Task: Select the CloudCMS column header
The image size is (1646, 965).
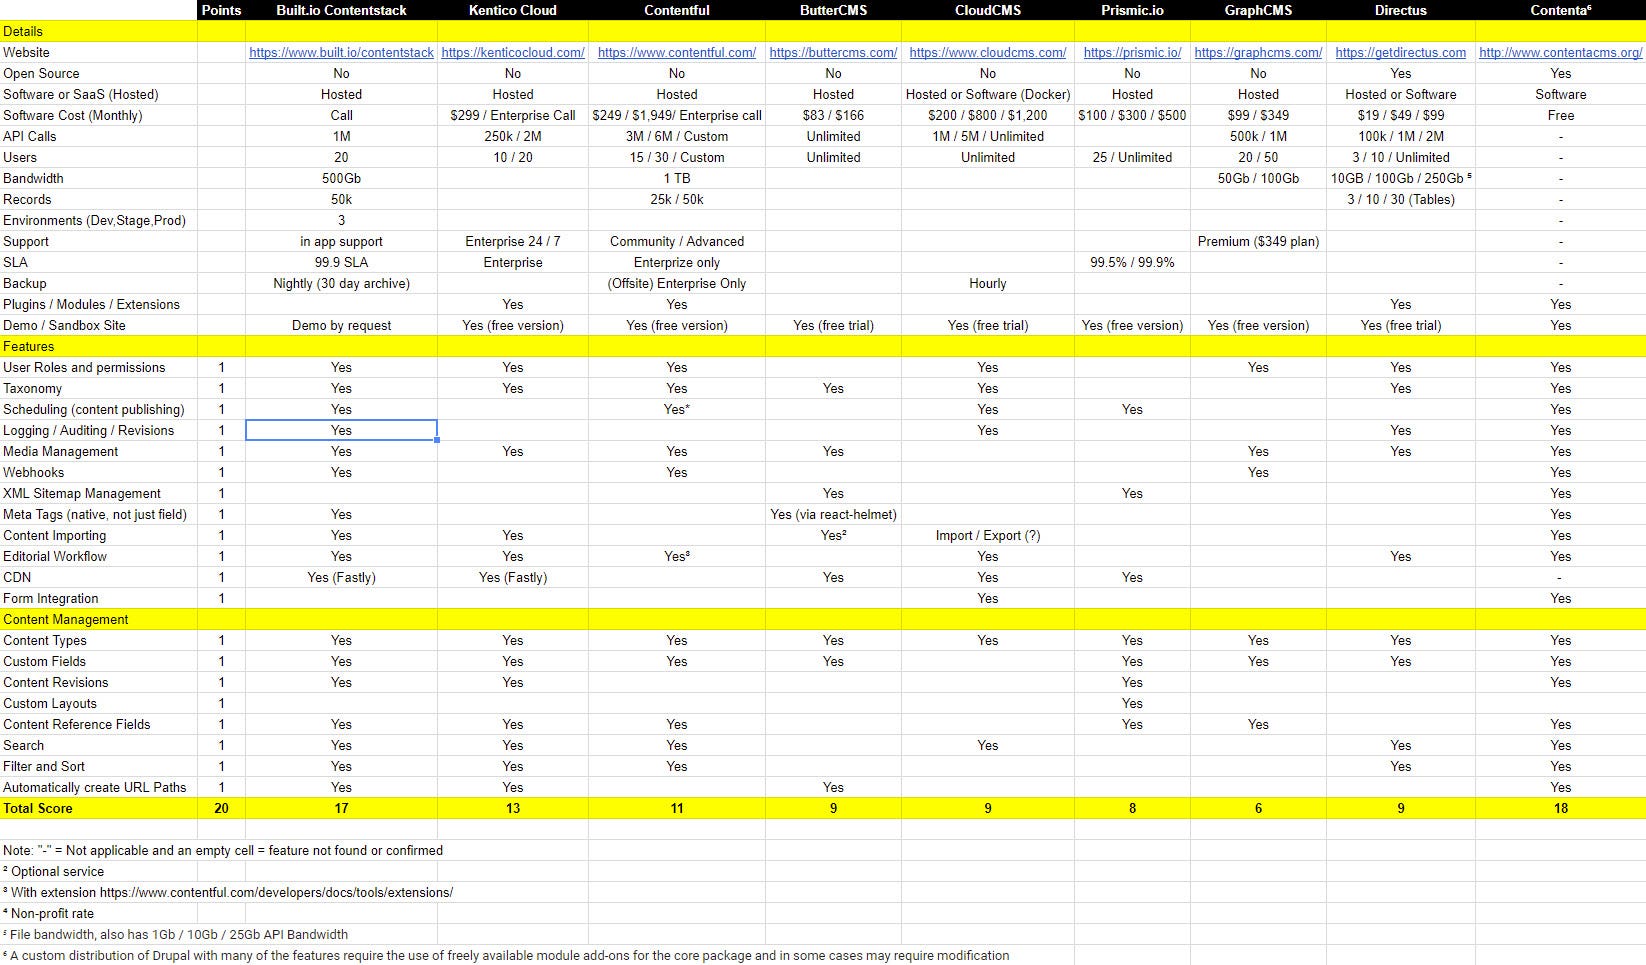Action: coord(988,10)
